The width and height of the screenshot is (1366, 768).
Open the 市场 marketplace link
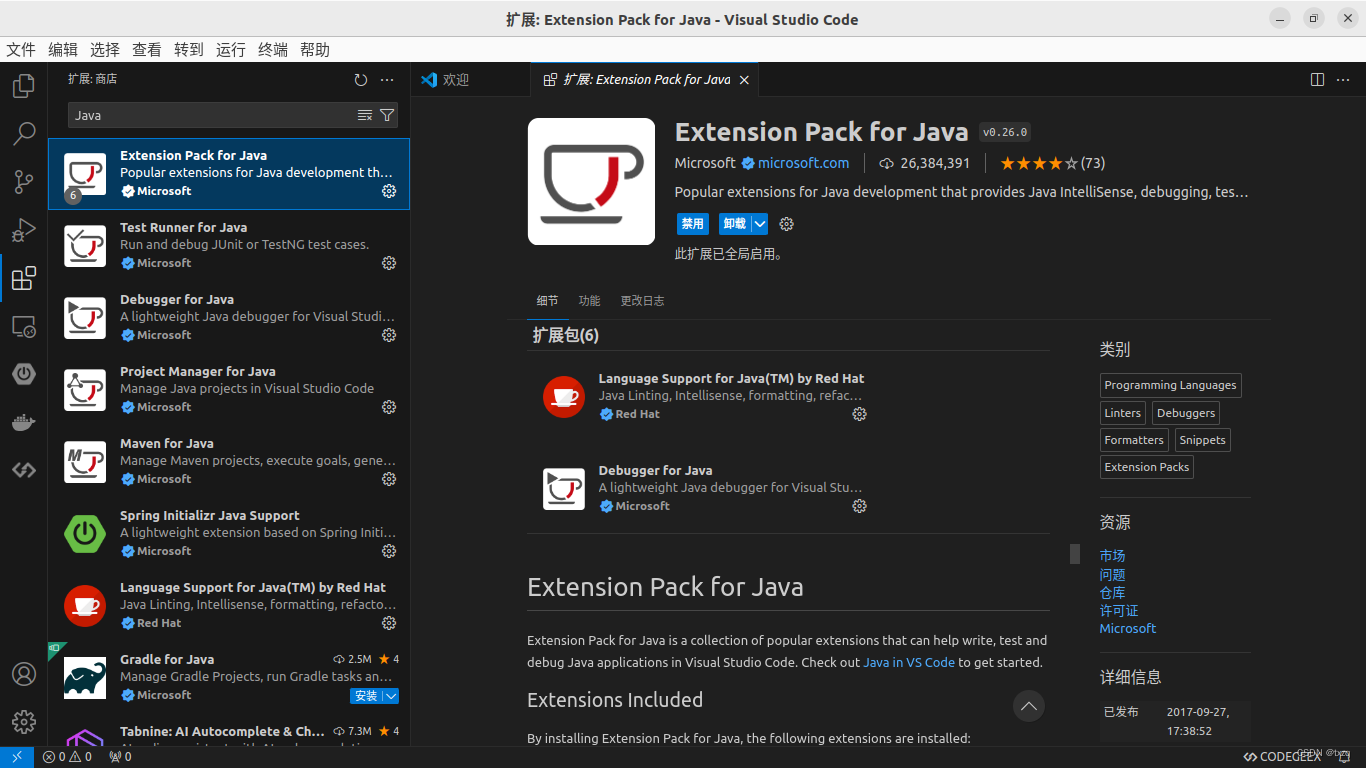[1112, 556]
